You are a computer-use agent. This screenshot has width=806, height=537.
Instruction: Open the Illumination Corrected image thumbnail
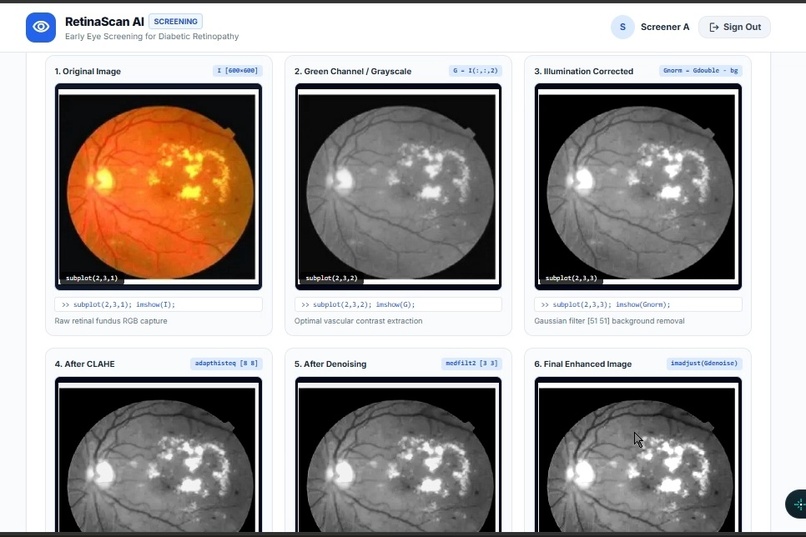[638, 187]
